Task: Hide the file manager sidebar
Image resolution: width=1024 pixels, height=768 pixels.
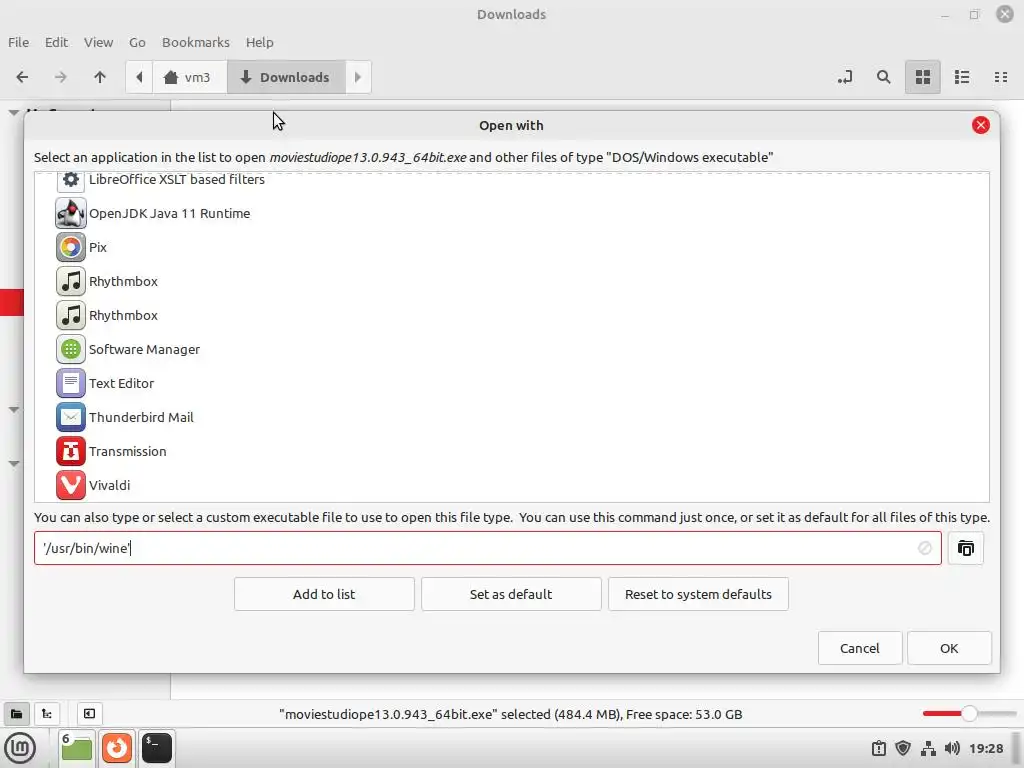Action: click(89, 714)
